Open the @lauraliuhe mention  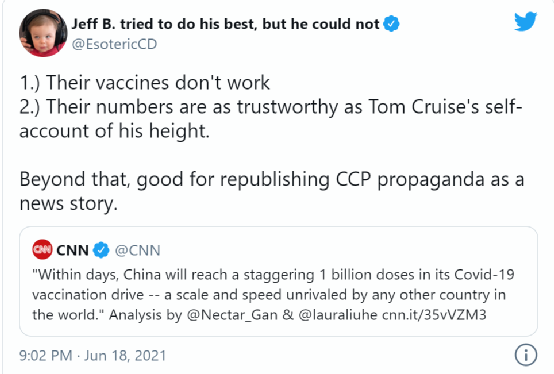(338, 315)
